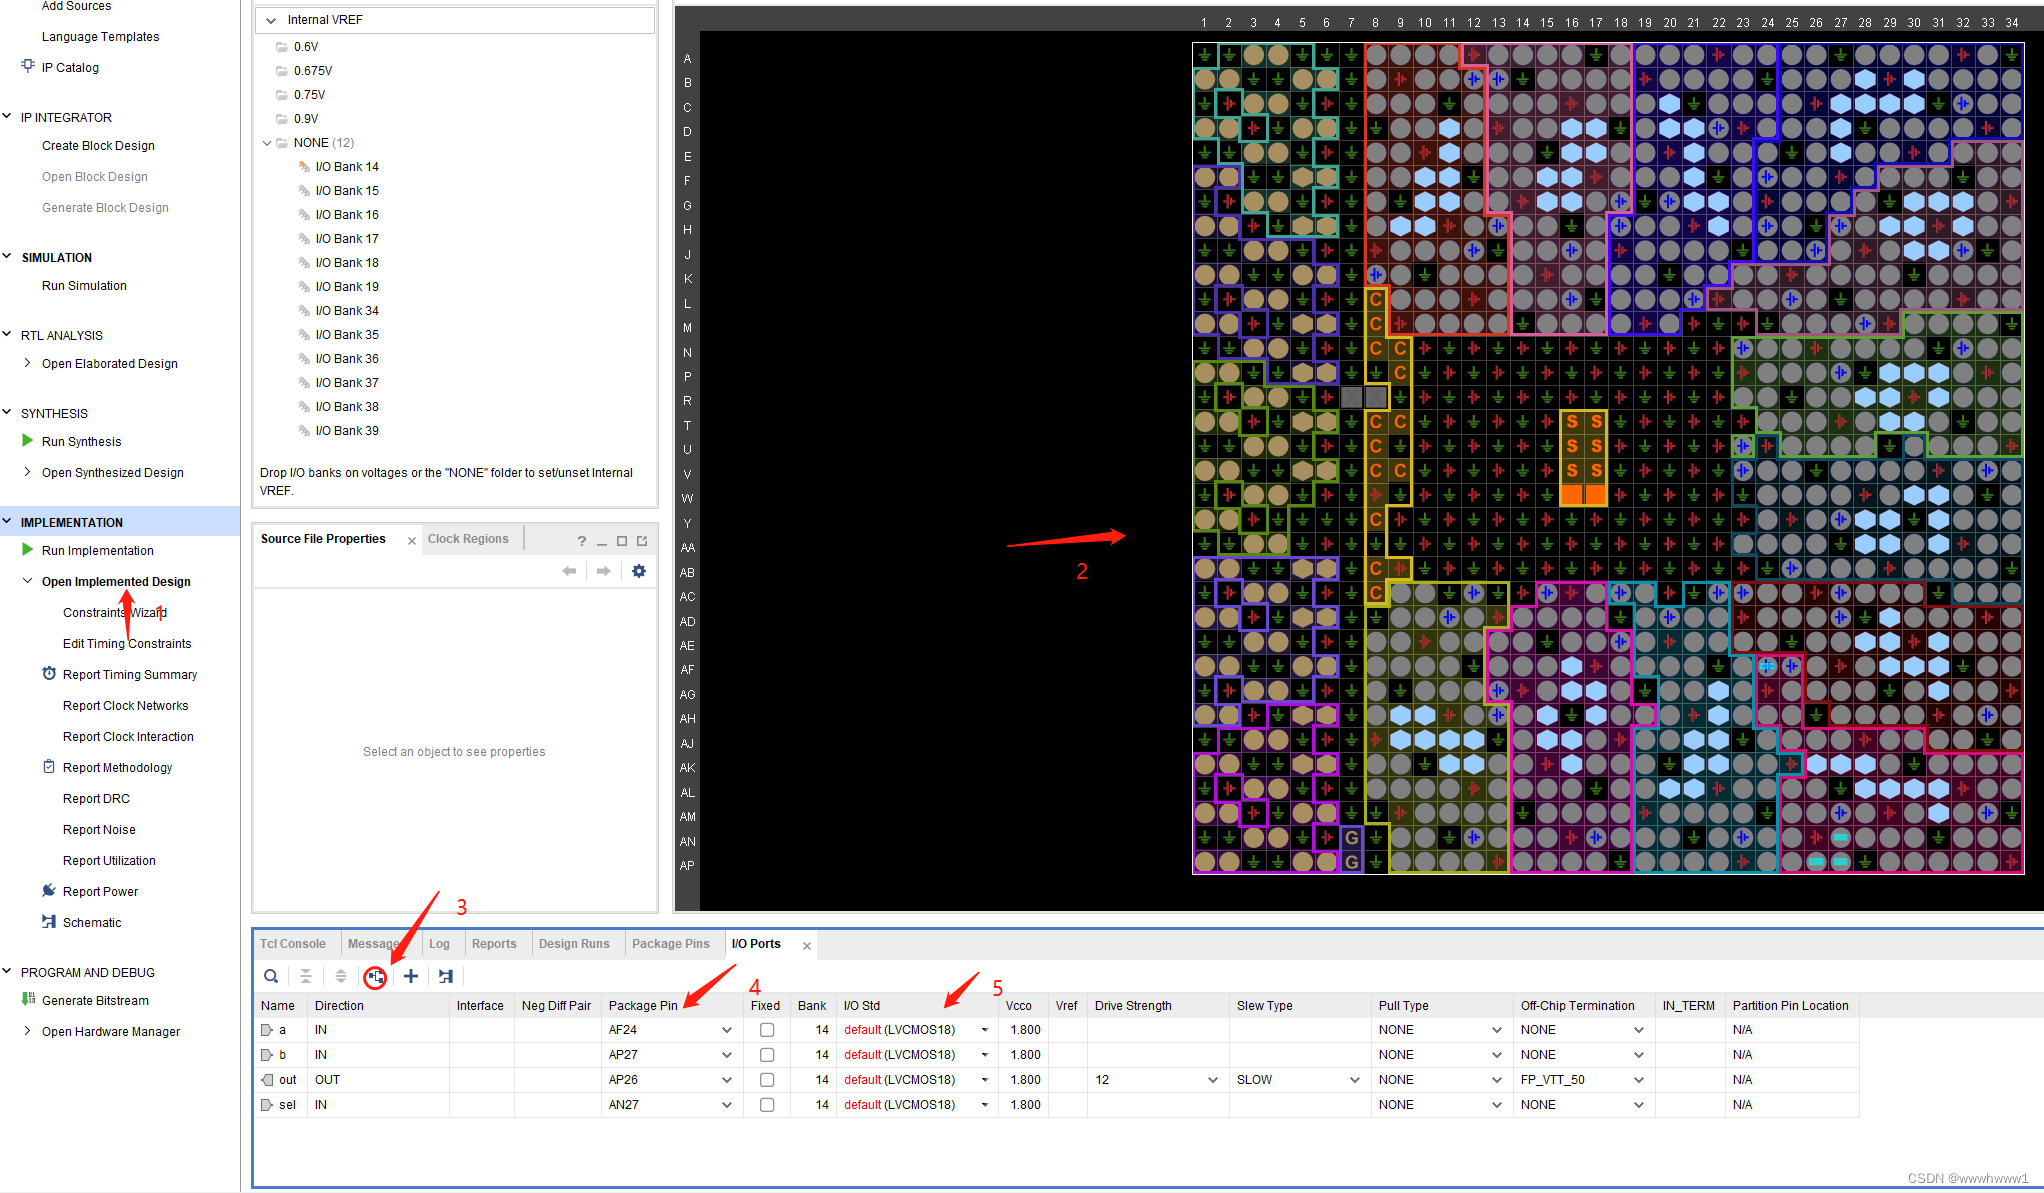2044x1193 pixels.
Task: Click the help question mark icon
Action: pos(581,541)
